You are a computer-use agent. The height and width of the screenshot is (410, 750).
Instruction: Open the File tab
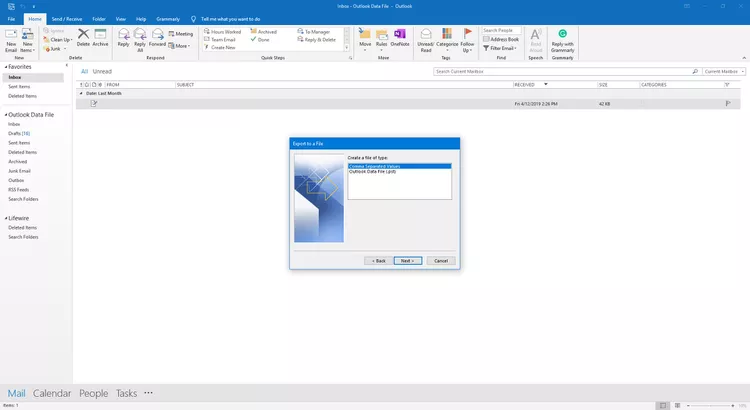(x=11, y=19)
